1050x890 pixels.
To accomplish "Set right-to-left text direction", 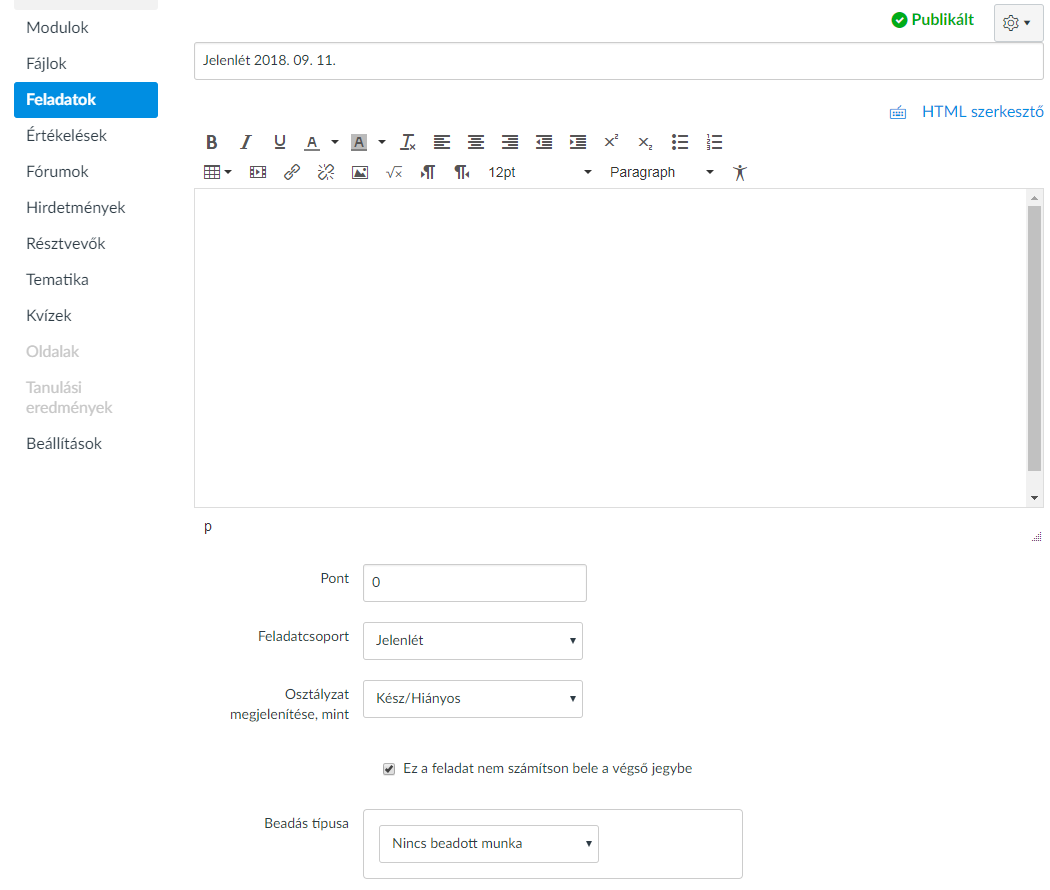I will click(x=462, y=172).
